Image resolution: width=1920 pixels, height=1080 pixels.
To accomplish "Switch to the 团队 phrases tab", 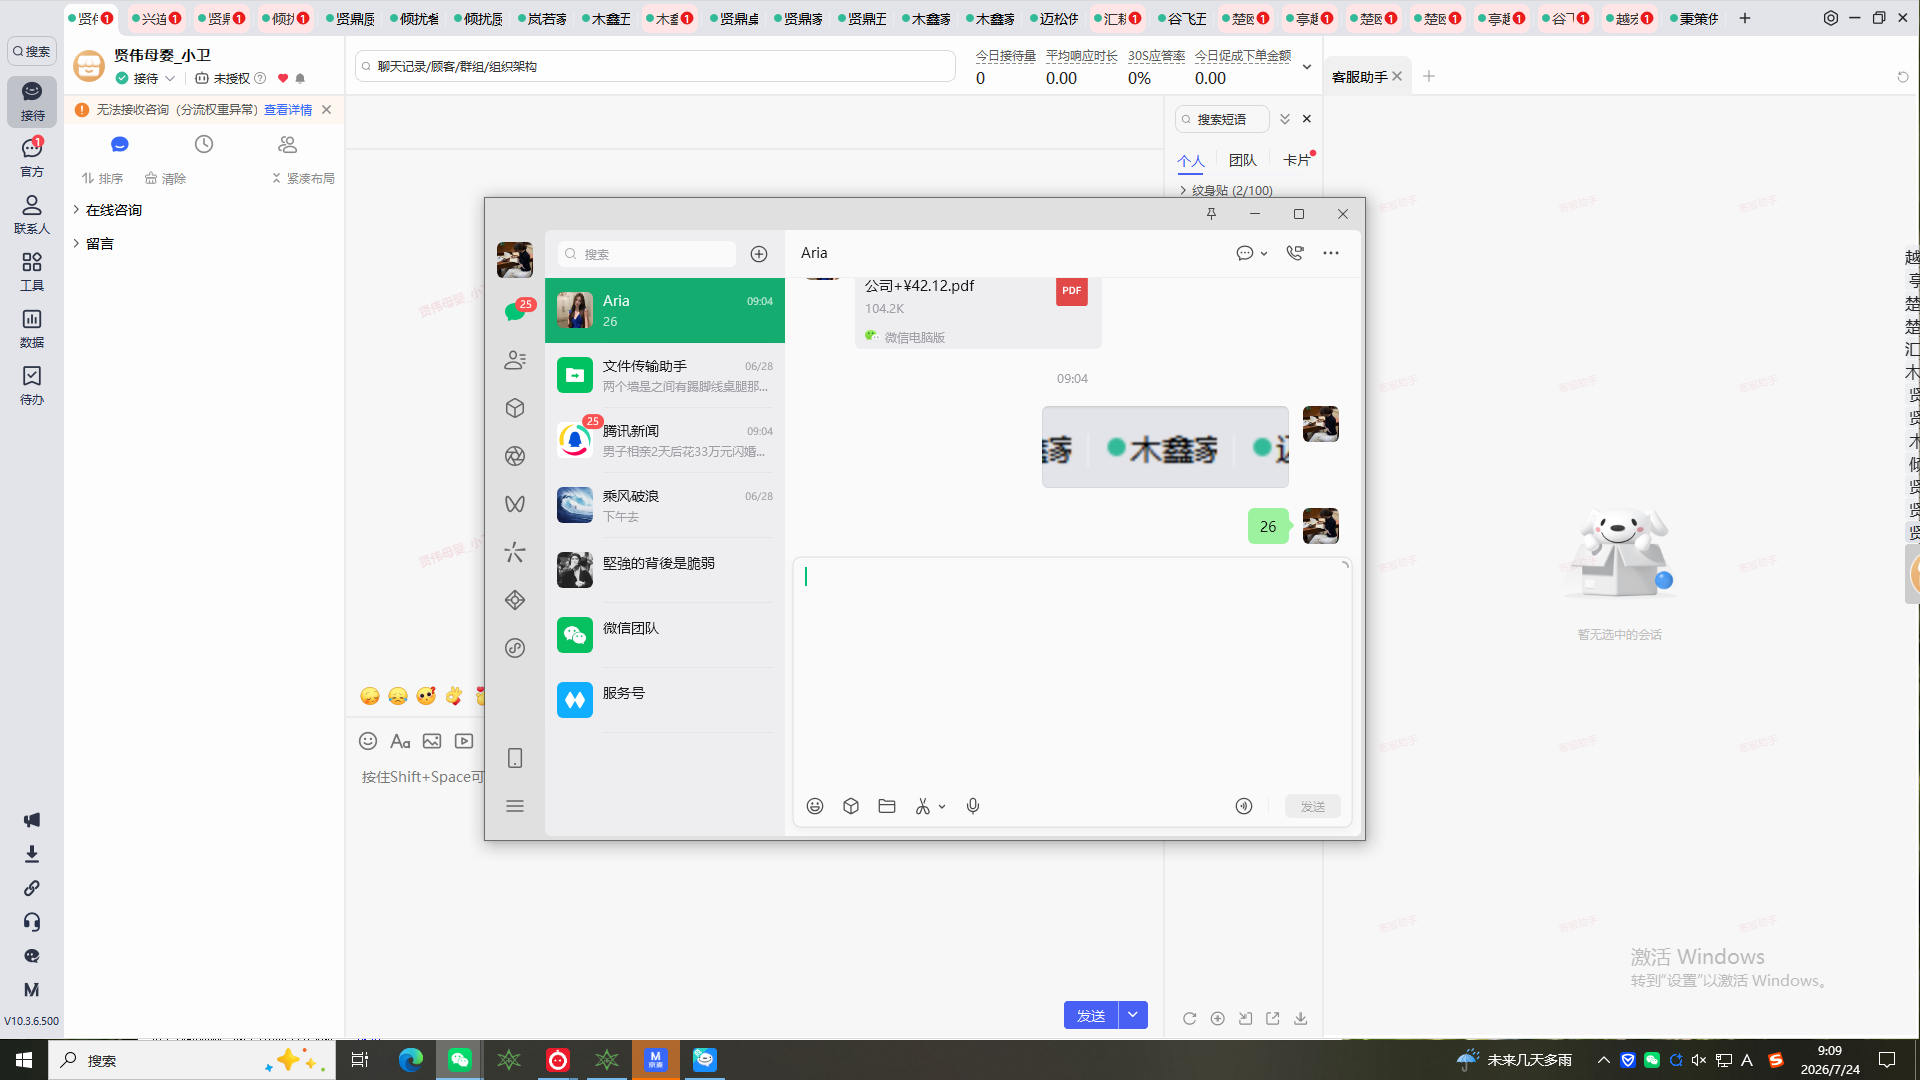I will click(1243, 160).
